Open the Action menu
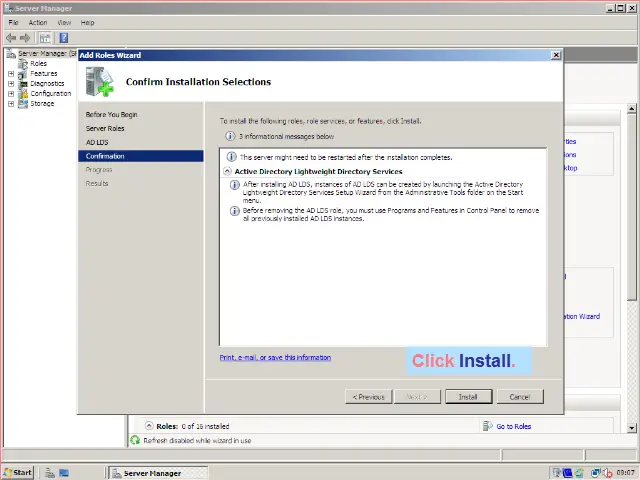 [x=38, y=23]
